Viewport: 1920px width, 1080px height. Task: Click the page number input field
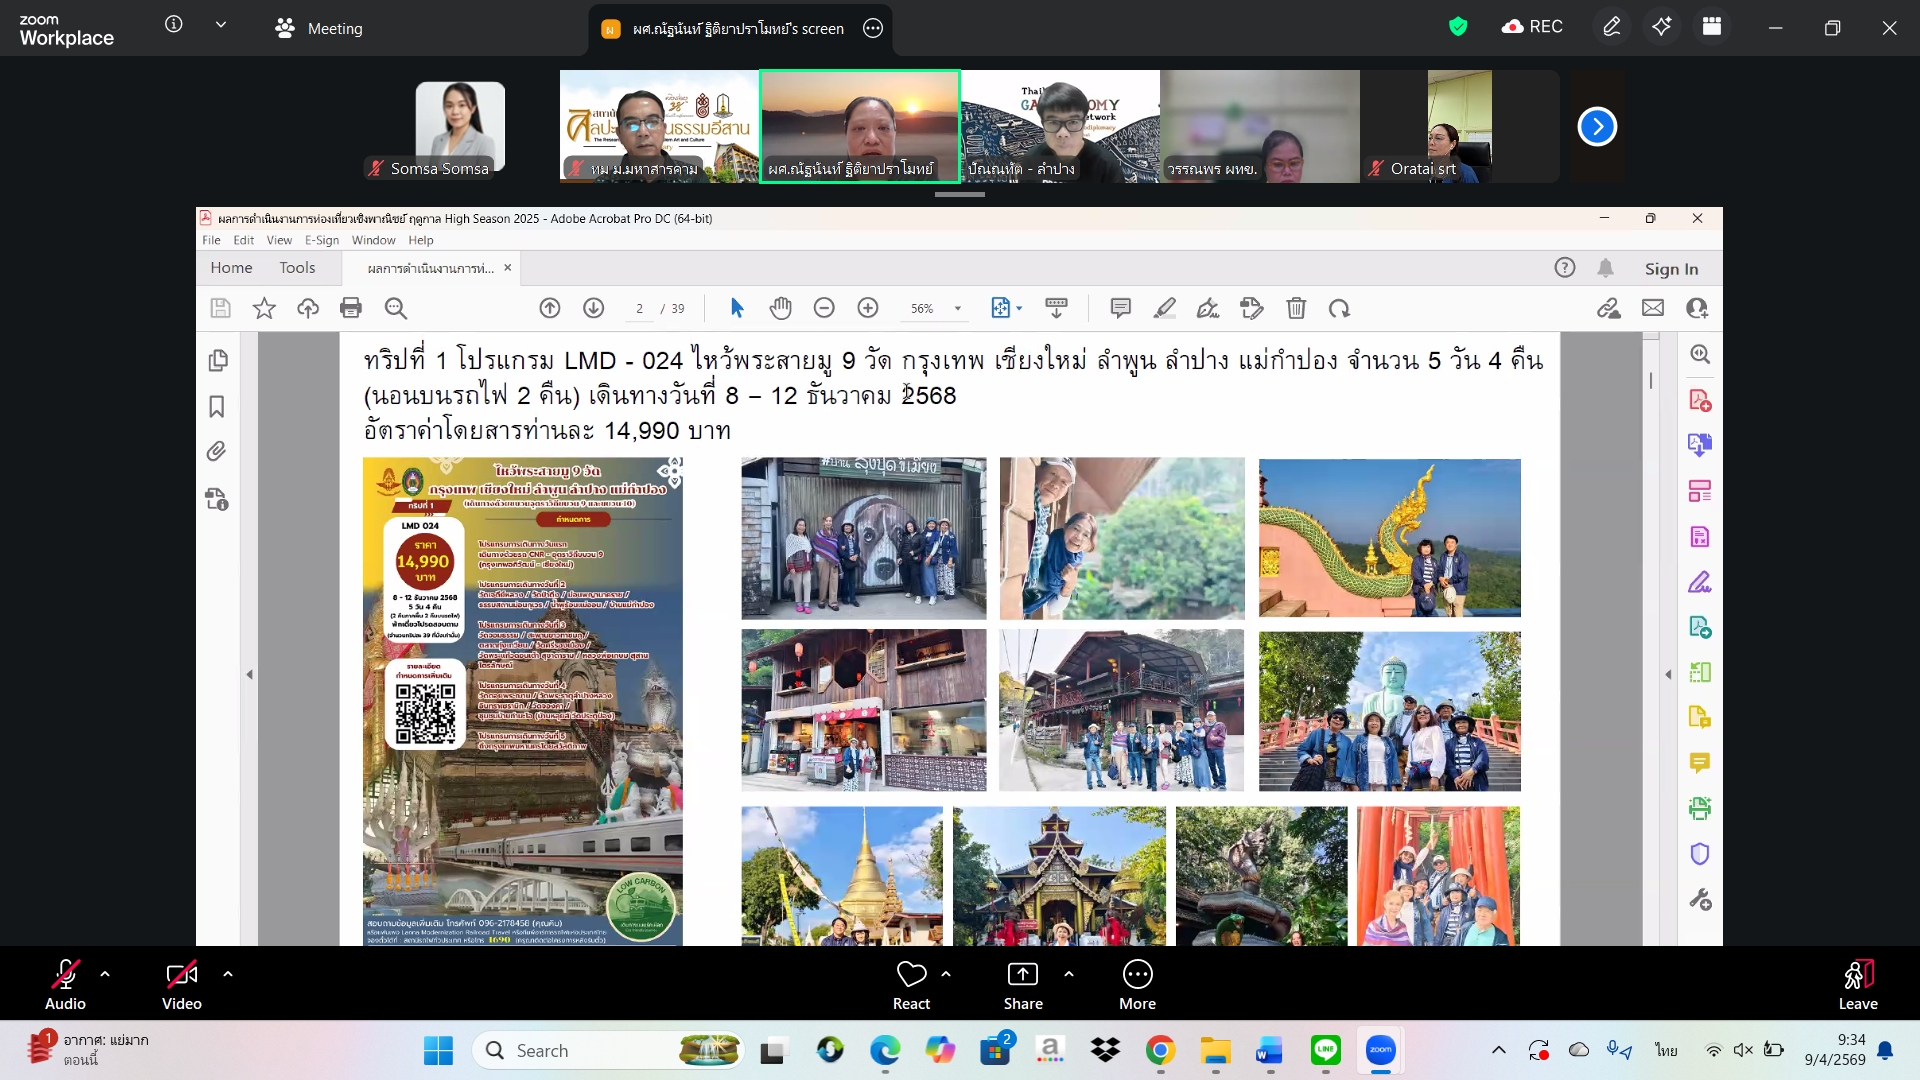click(x=639, y=309)
